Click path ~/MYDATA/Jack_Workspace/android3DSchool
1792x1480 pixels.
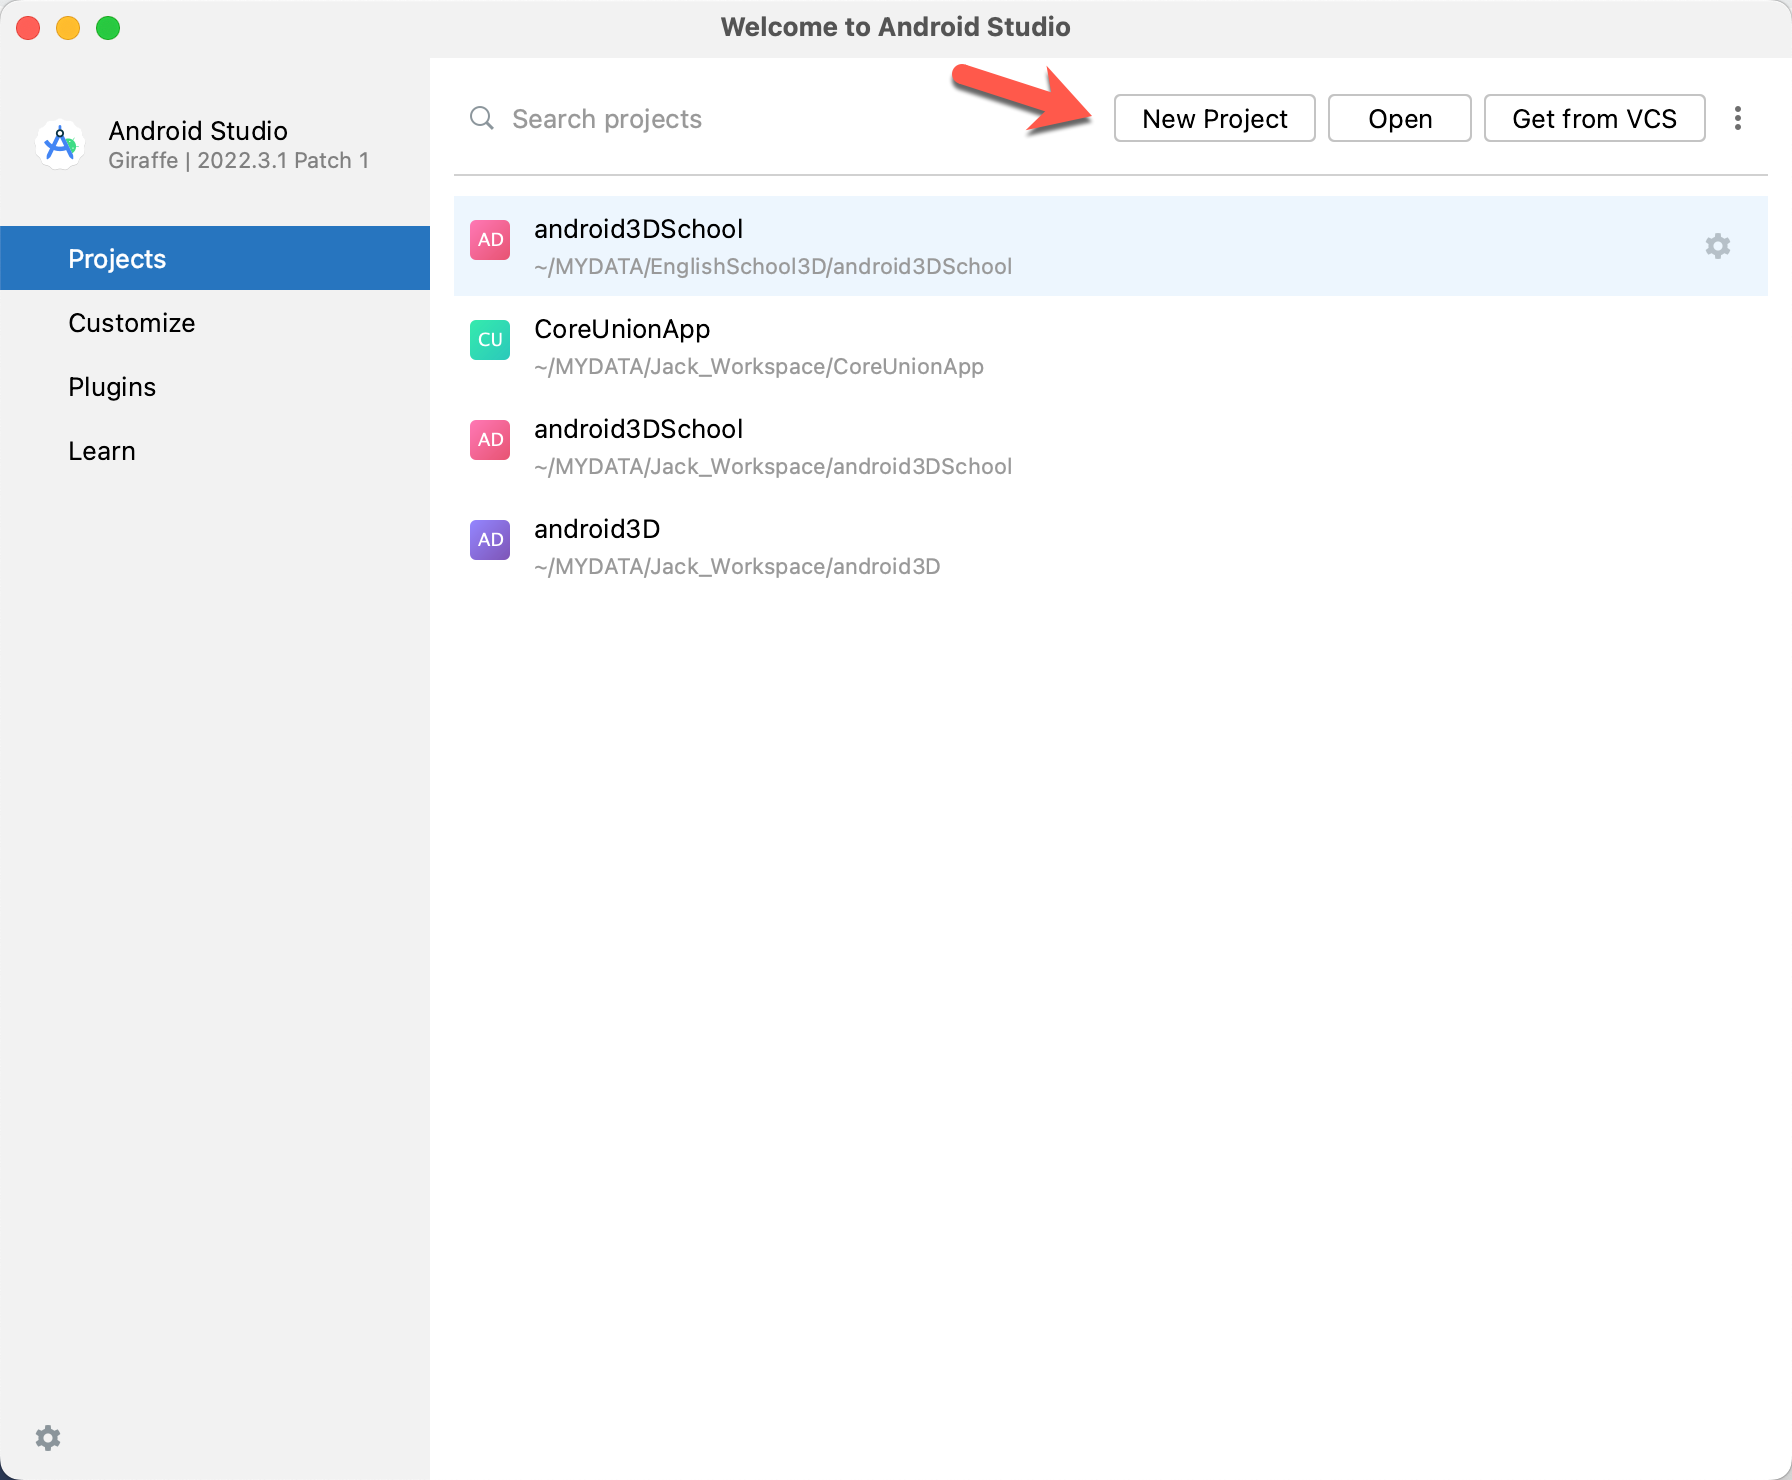(x=773, y=466)
